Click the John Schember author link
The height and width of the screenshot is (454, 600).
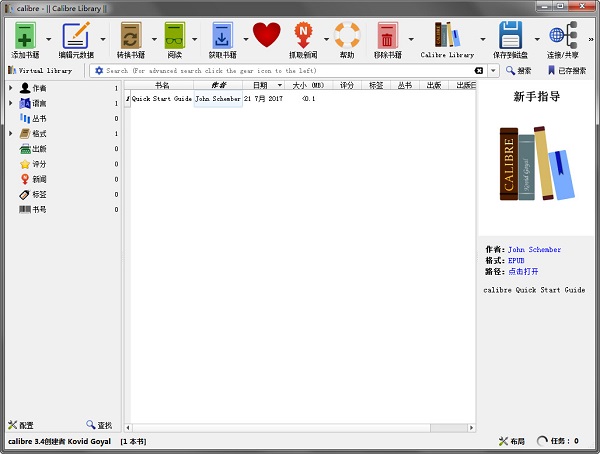[x=534, y=250]
